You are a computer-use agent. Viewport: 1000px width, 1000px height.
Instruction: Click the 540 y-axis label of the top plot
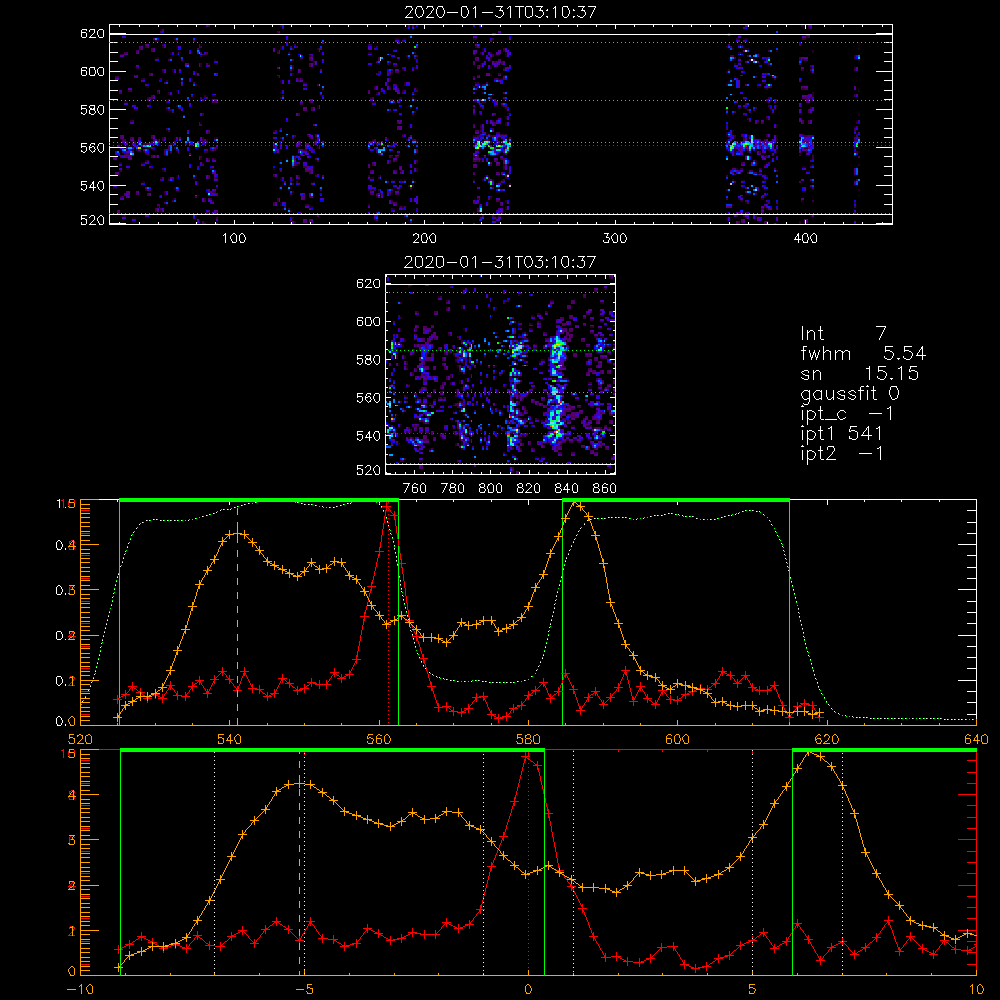pos(92,186)
